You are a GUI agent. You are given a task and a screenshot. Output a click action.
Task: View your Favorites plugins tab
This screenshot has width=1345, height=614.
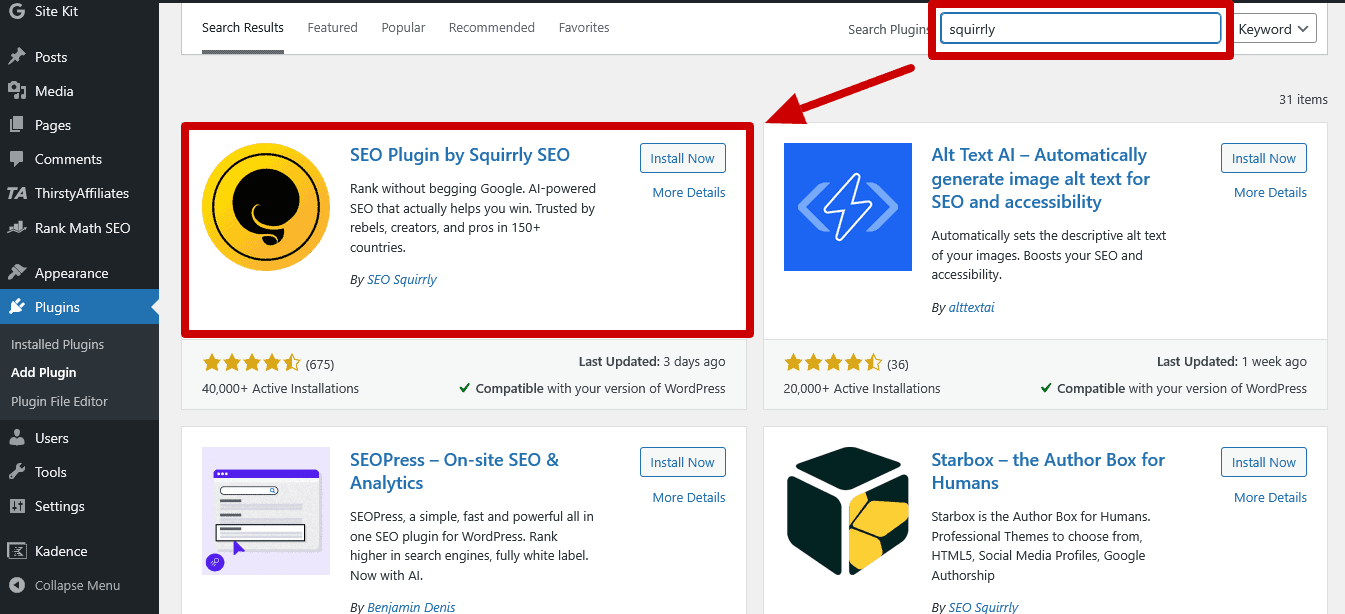pos(583,27)
